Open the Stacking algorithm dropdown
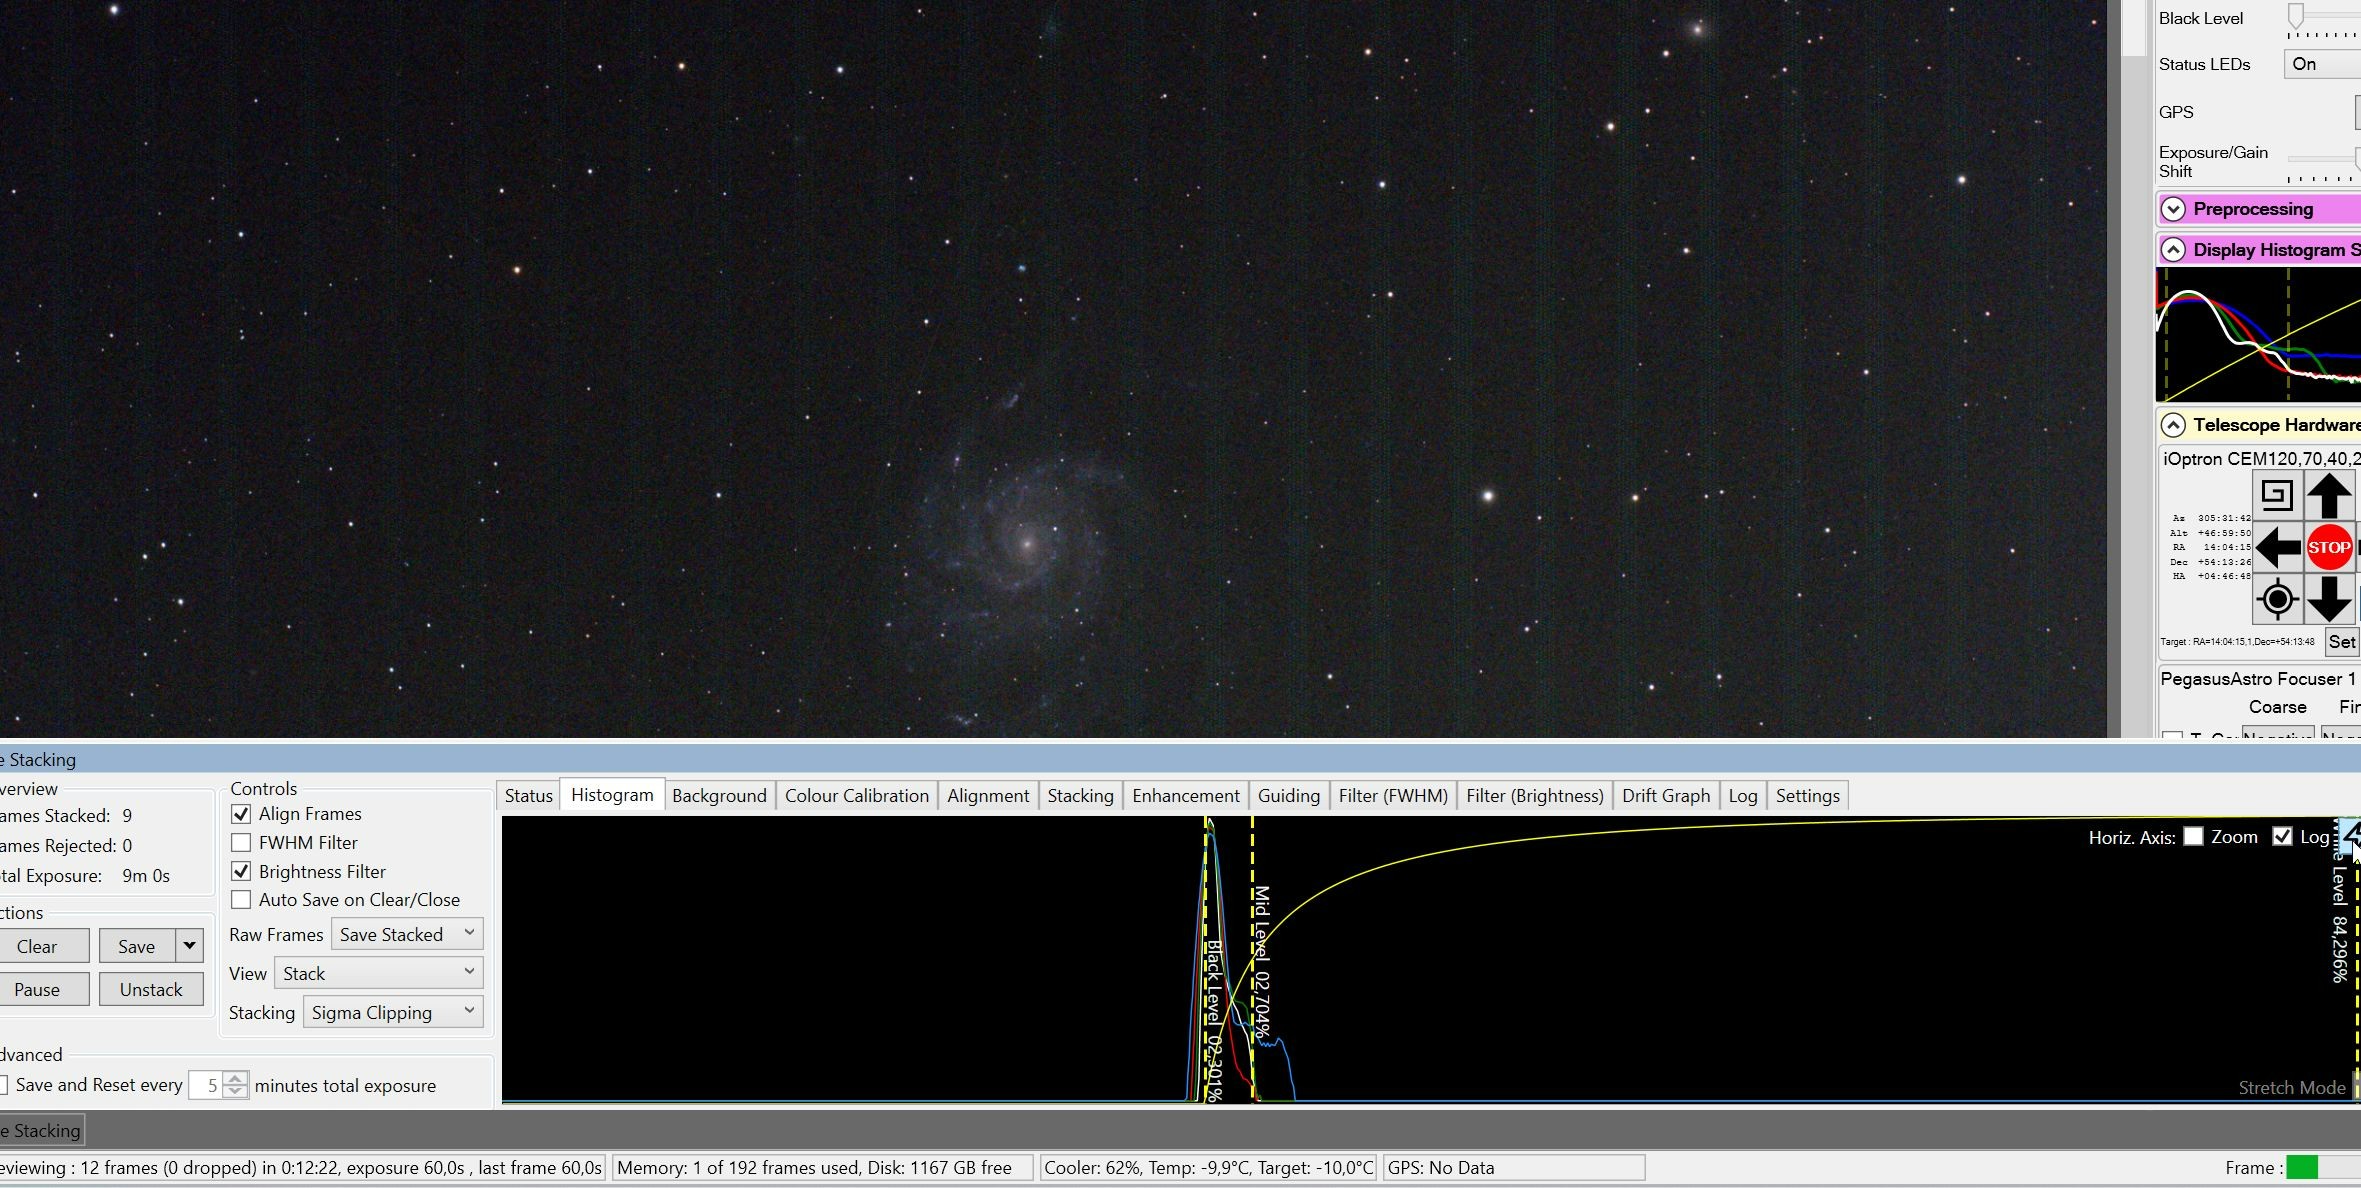 click(x=393, y=1012)
